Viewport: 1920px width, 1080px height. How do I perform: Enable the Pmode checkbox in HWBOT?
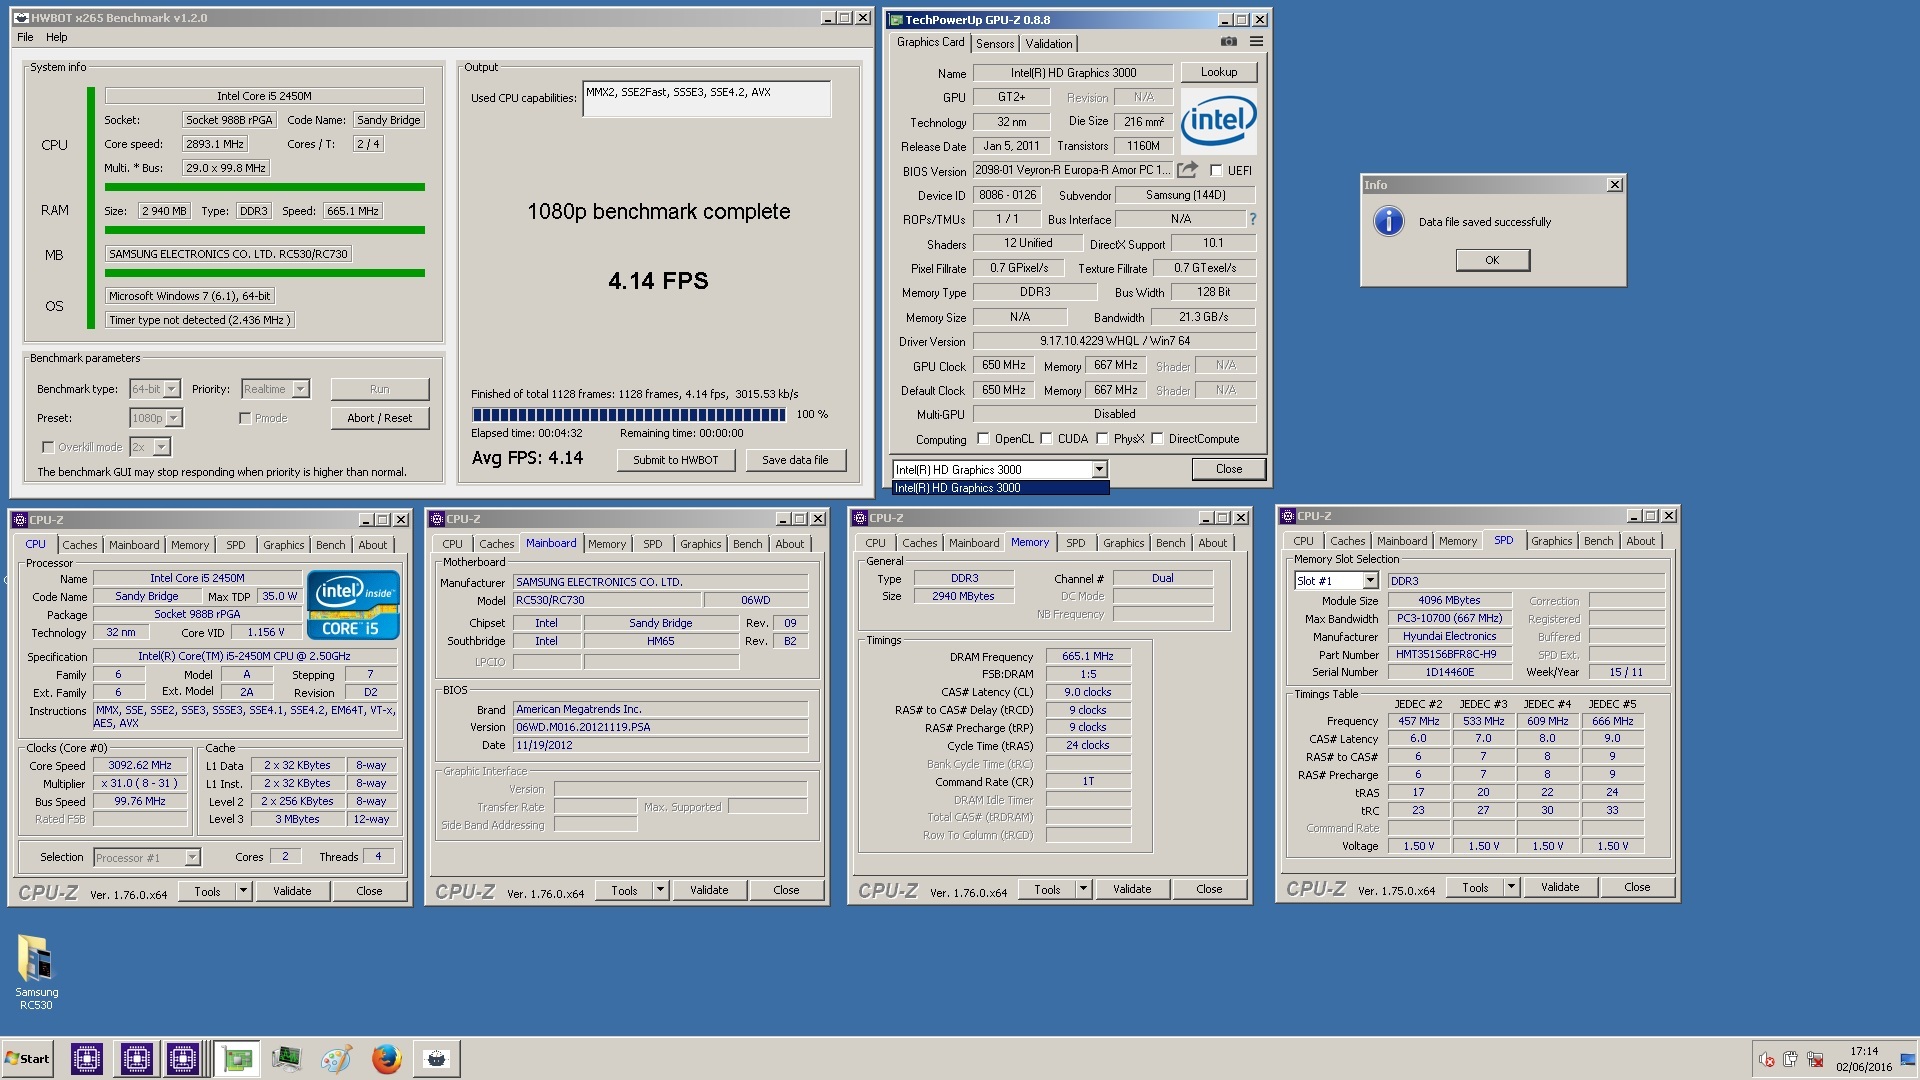click(244, 418)
